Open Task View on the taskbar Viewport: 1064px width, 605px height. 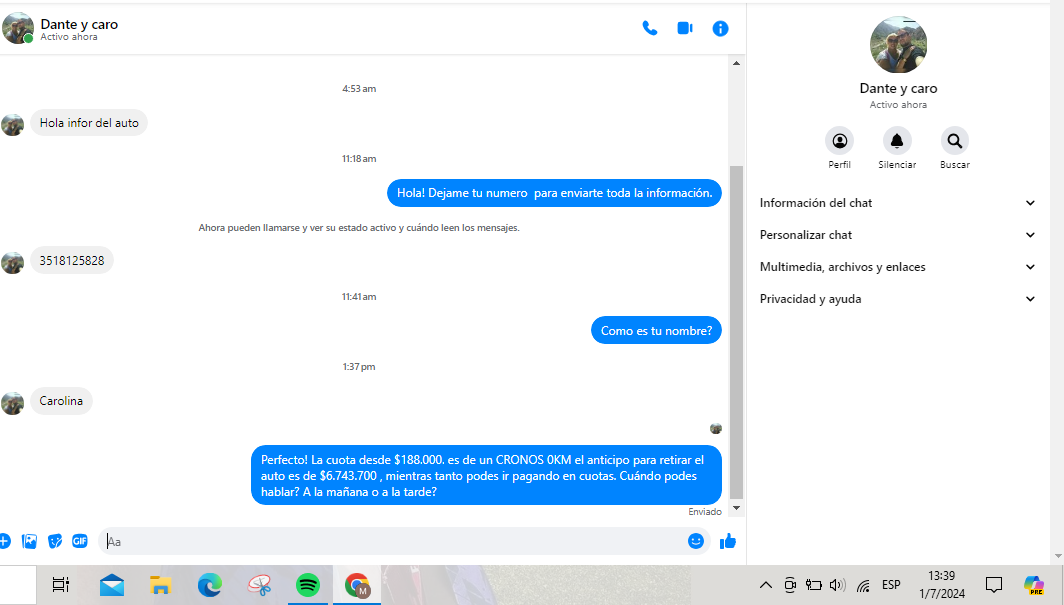point(61,585)
